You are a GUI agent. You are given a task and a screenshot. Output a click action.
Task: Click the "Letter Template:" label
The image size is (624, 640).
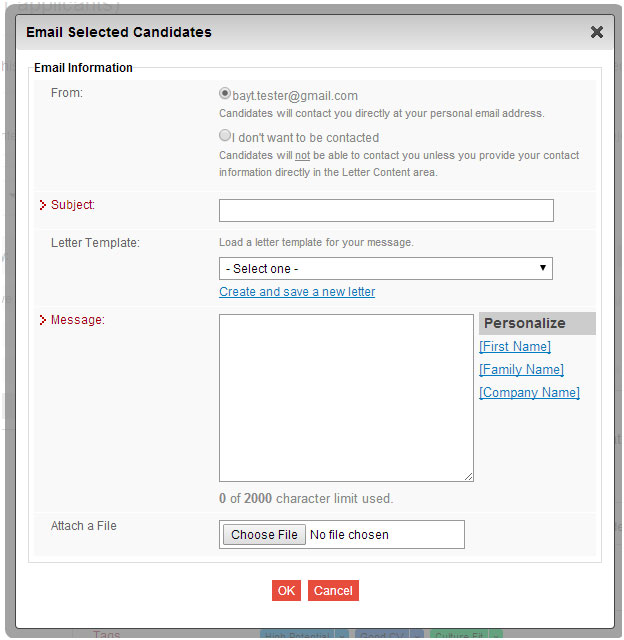pos(95,243)
